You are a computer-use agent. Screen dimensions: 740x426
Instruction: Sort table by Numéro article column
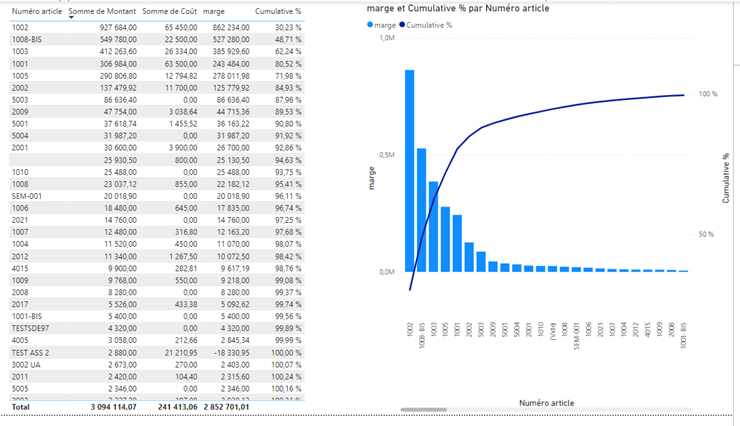tap(32, 11)
